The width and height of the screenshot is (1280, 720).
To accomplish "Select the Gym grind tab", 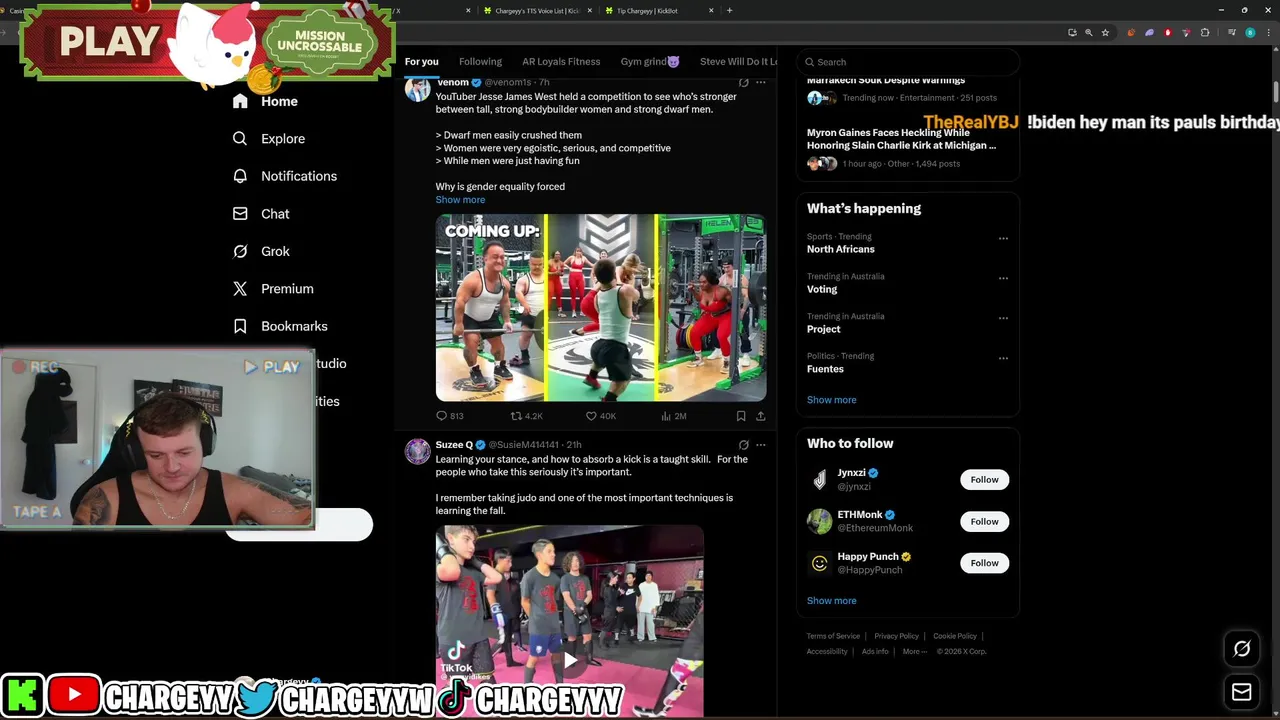I will [x=650, y=61].
